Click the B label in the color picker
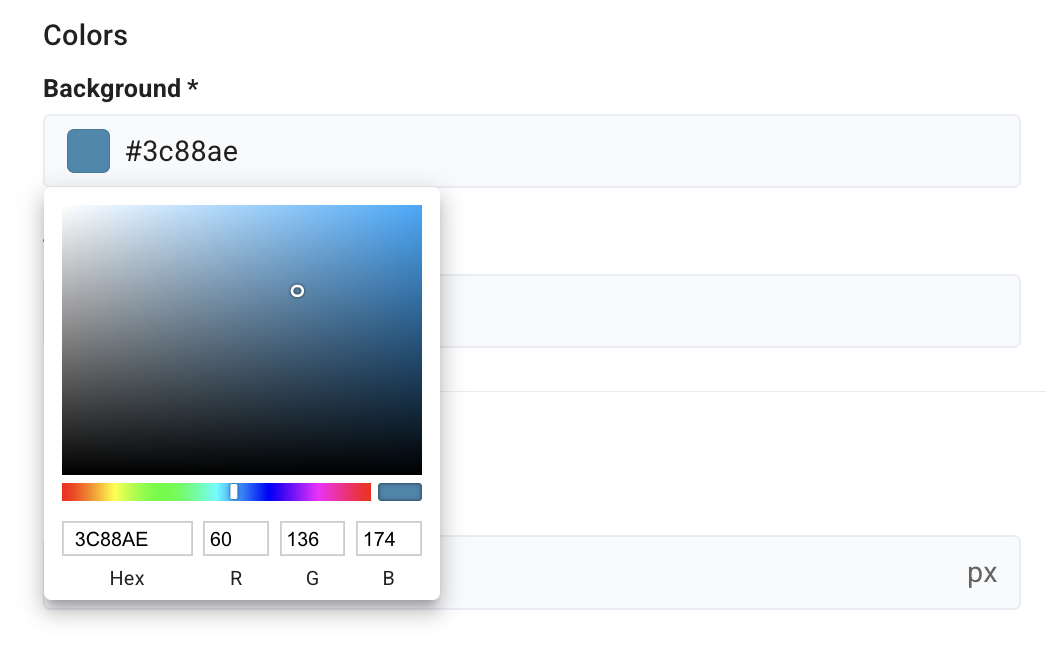Viewport: 1046px width, 648px height. pyautogui.click(x=388, y=579)
